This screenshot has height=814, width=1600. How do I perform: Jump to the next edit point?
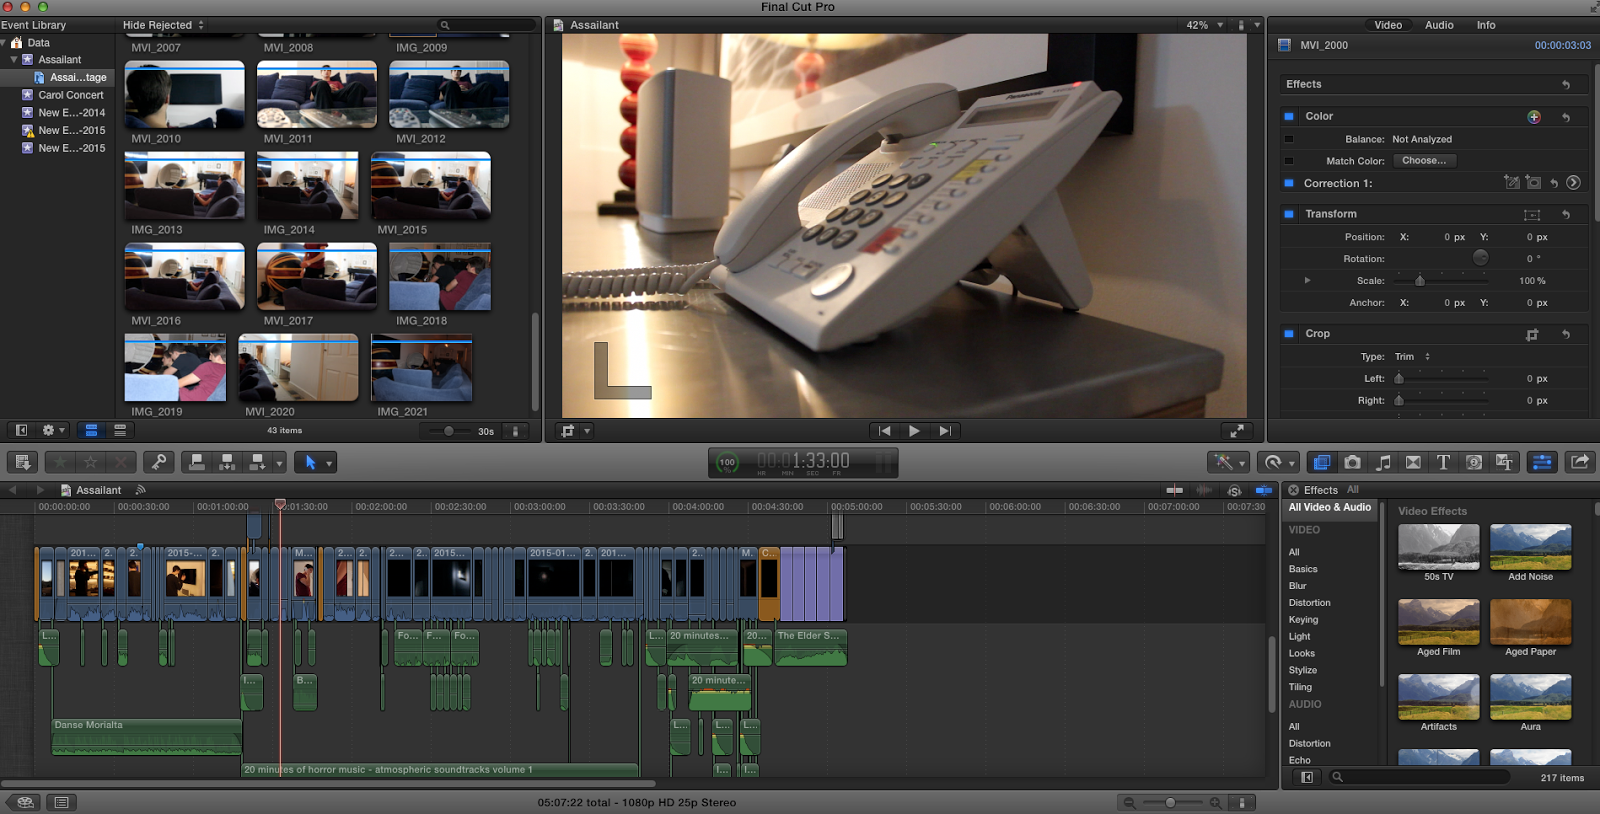pyautogui.click(x=945, y=431)
